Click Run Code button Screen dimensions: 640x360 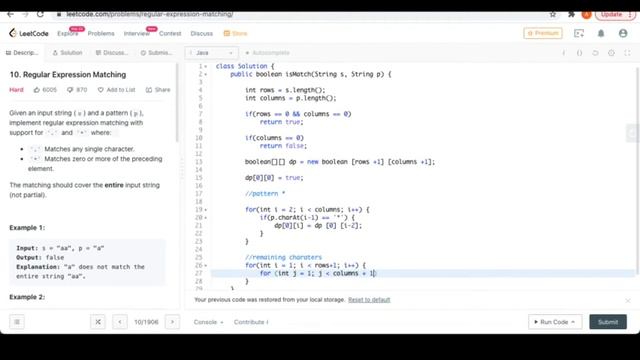point(555,322)
